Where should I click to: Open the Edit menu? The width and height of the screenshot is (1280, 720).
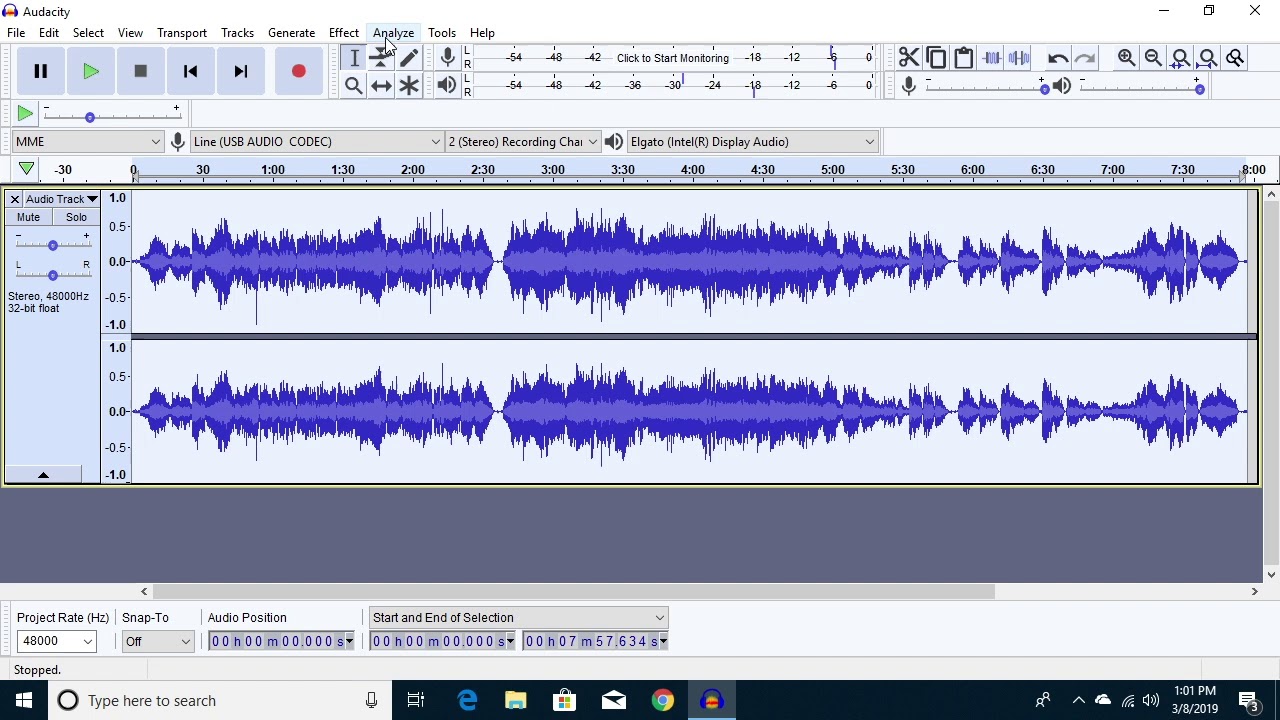pyautogui.click(x=49, y=33)
